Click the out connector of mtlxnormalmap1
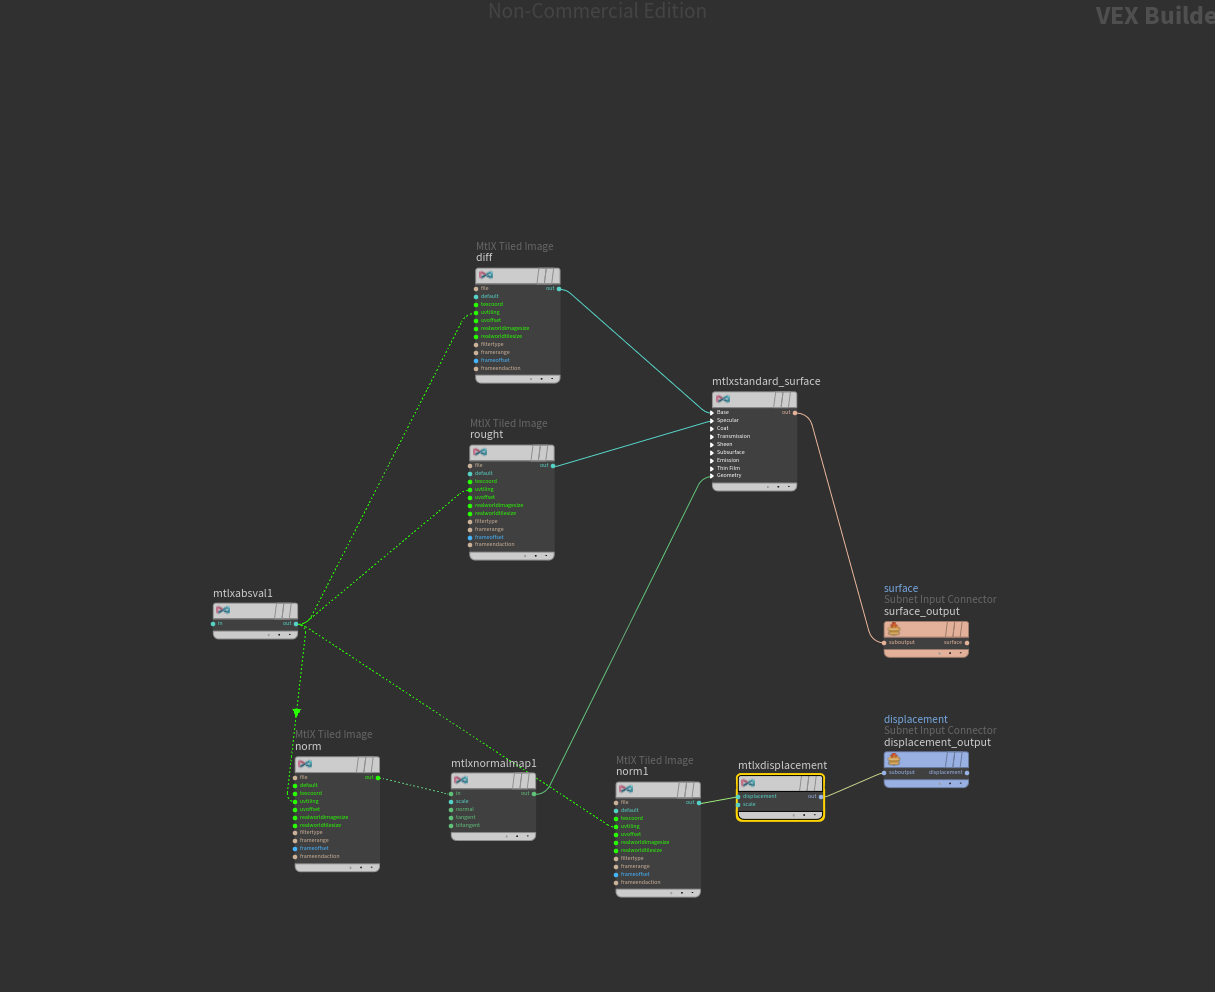 [534, 794]
